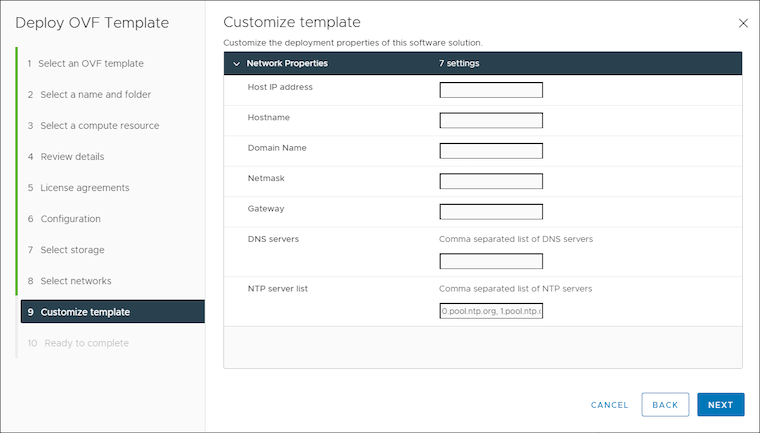Click the Back button
Screen dimensions: 760x433
pyautogui.click(x=665, y=405)
